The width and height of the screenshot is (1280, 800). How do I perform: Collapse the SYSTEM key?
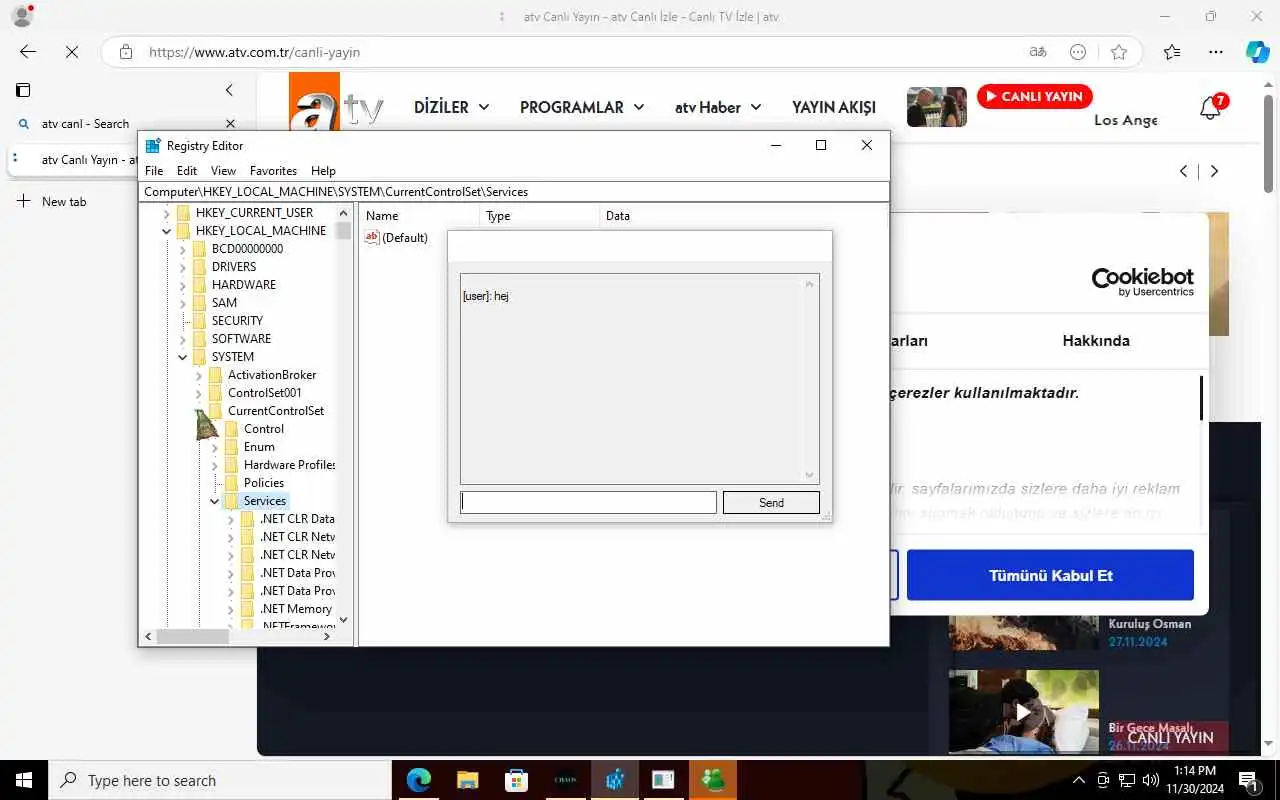[x=183, y=357]
